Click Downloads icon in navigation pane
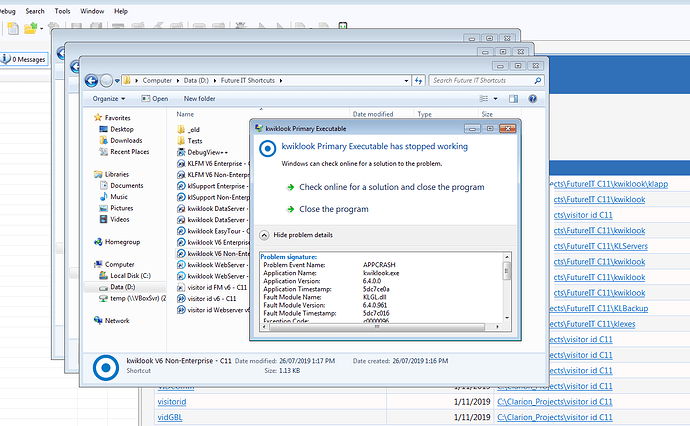The height and width of the screenshot is (426, 690). click(x=103, y=140)
